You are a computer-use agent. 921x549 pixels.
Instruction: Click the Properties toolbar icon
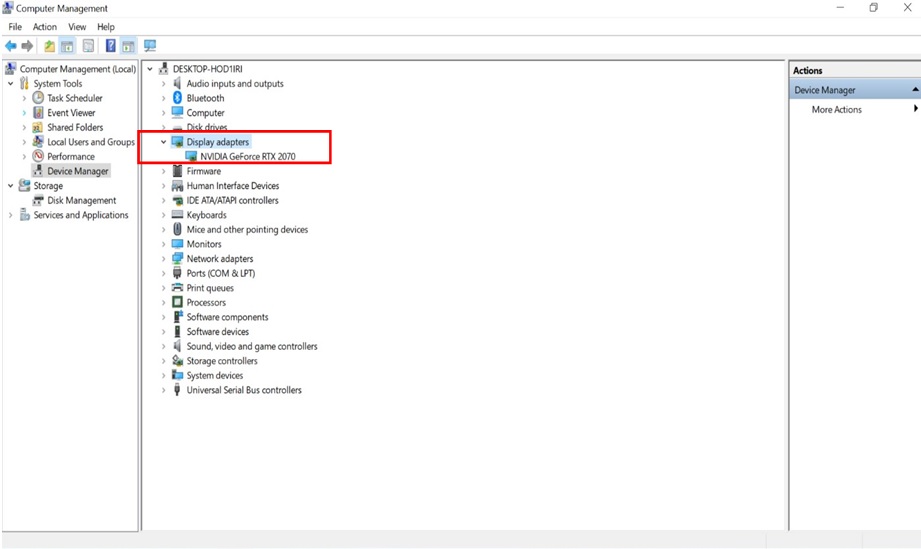click(x=88, y=46)
